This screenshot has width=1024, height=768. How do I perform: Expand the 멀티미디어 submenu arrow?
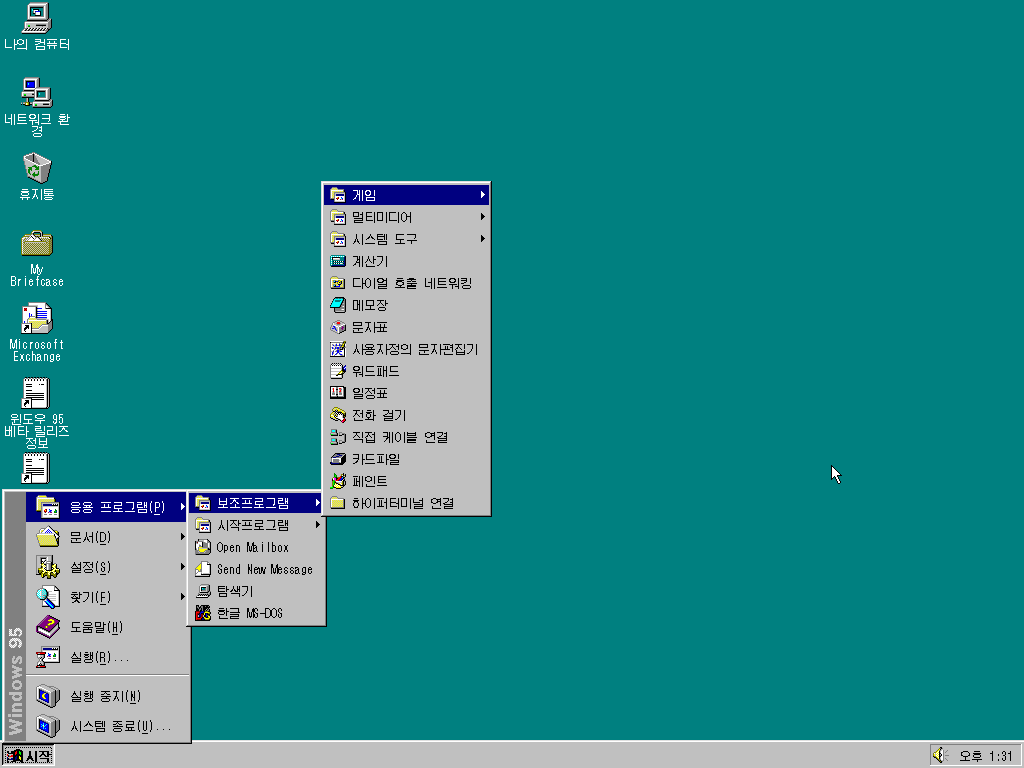[483, 217]
